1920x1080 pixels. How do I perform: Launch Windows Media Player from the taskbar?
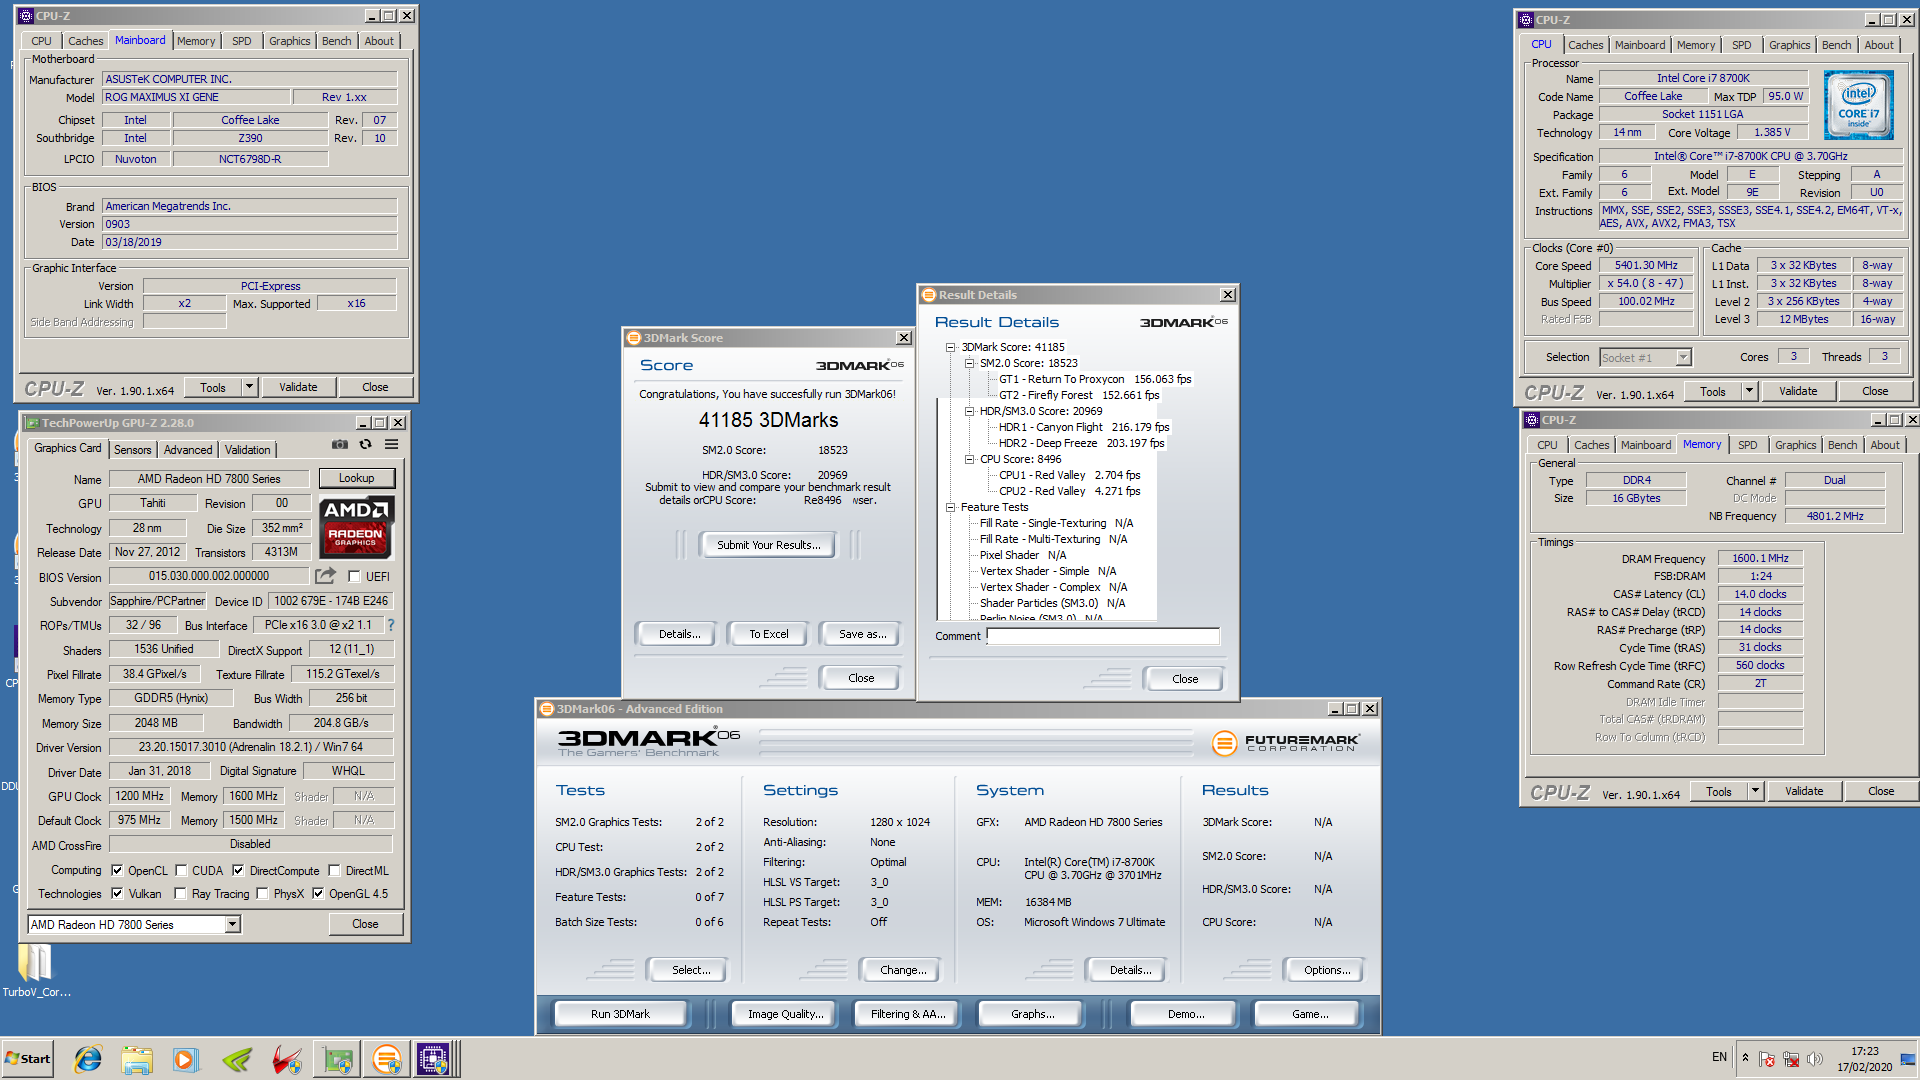click(186, 1059)
